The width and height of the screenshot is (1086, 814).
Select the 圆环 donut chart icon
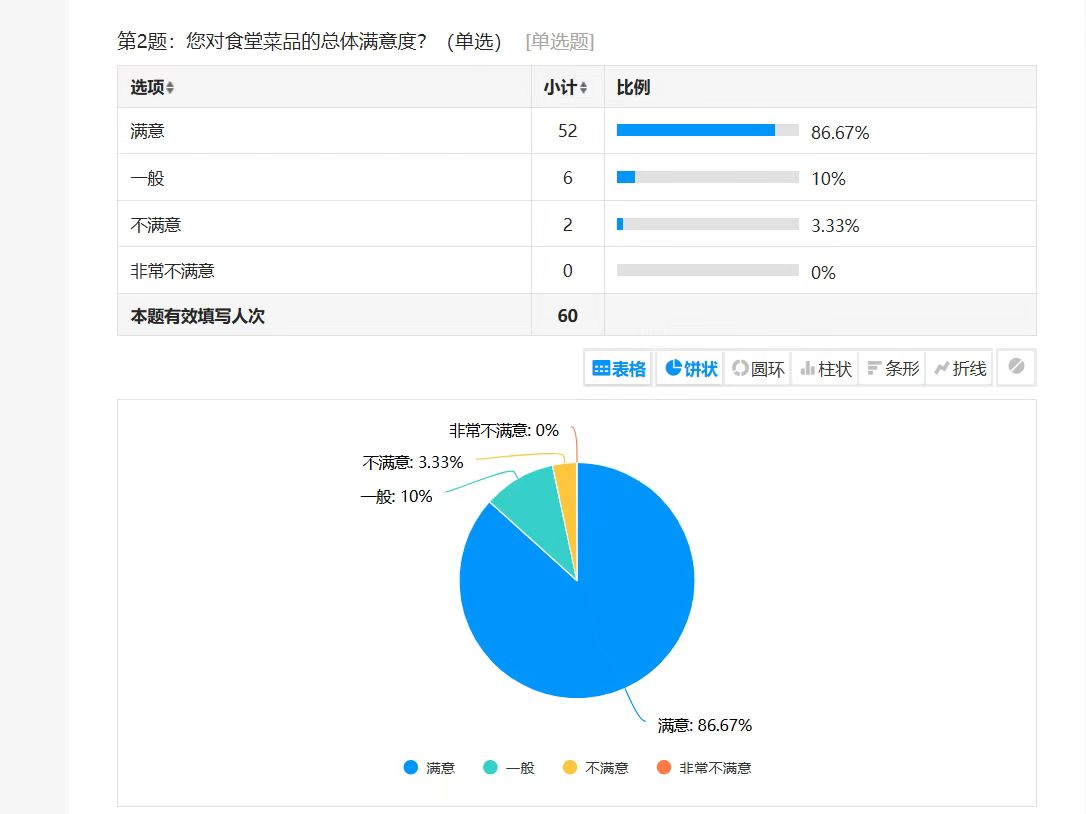[758, 368]
